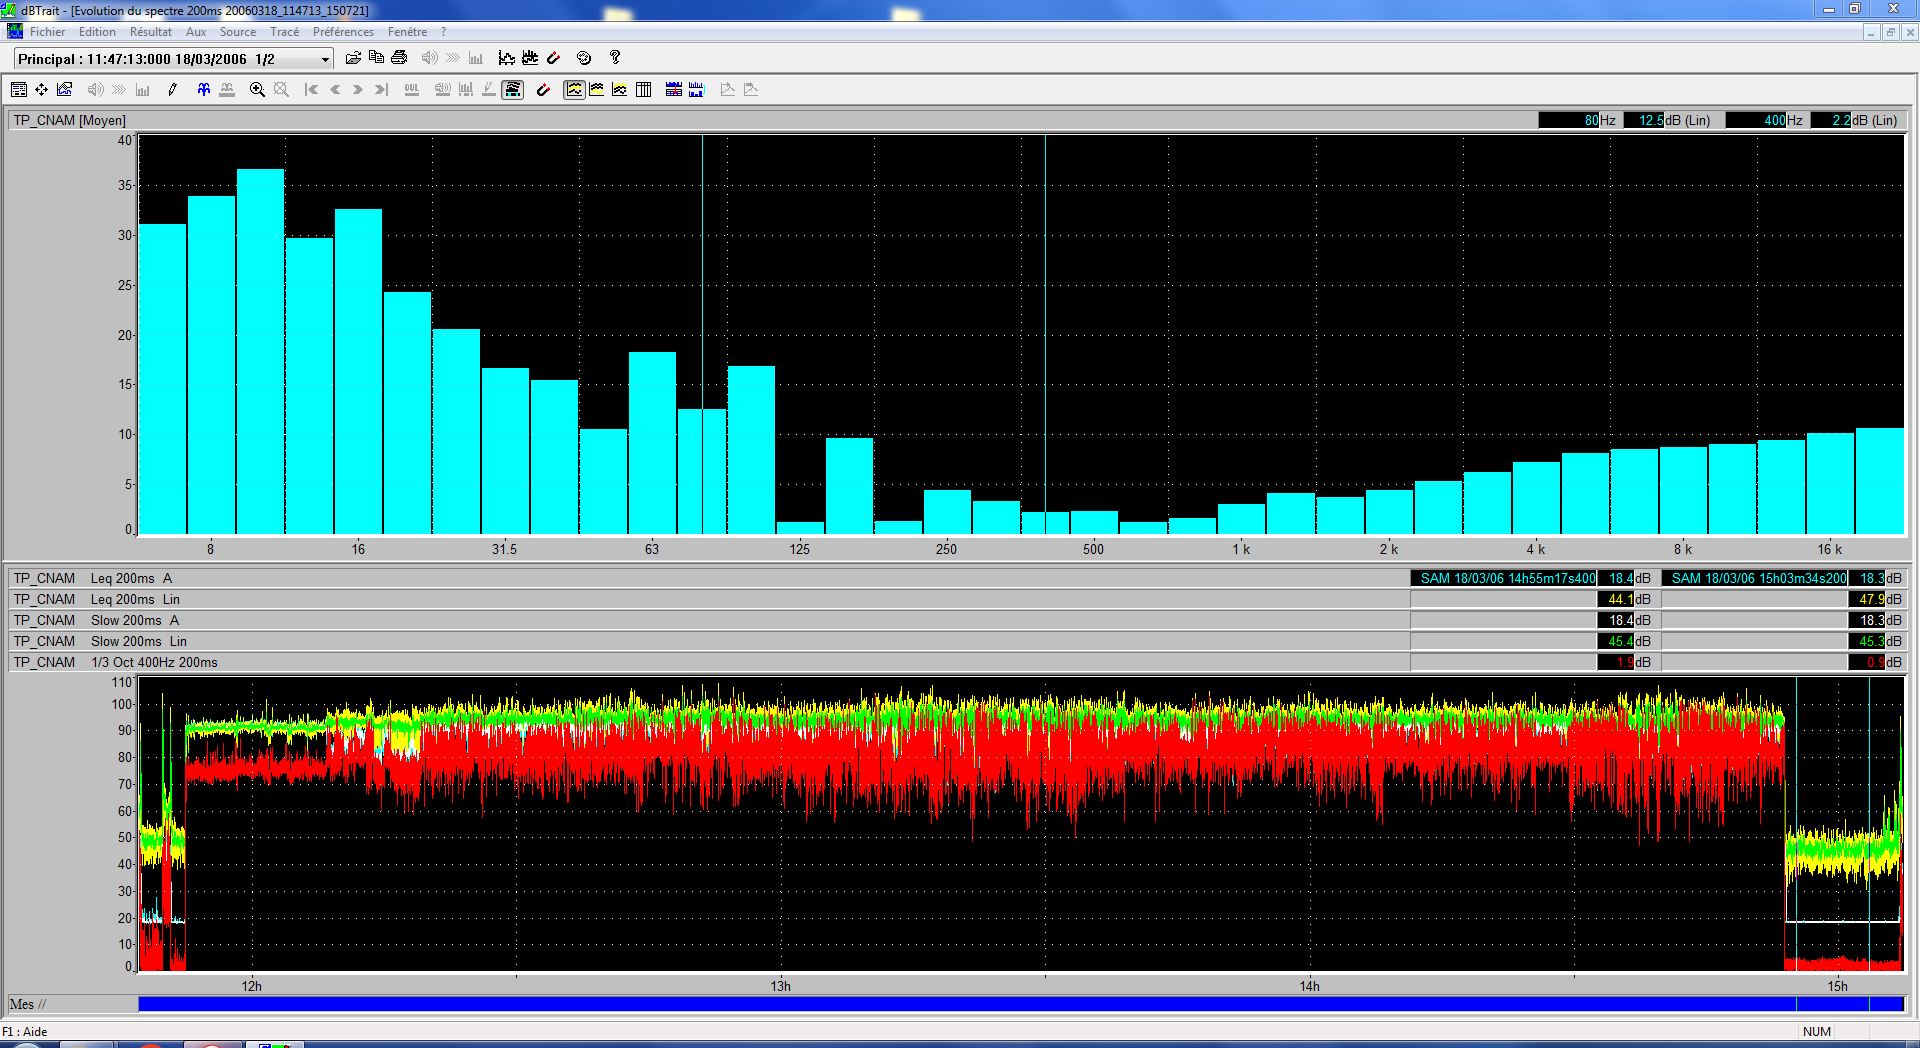The image size is (1920, 1048).
Task: Open the Fichier menu
Action: [47, 32]
